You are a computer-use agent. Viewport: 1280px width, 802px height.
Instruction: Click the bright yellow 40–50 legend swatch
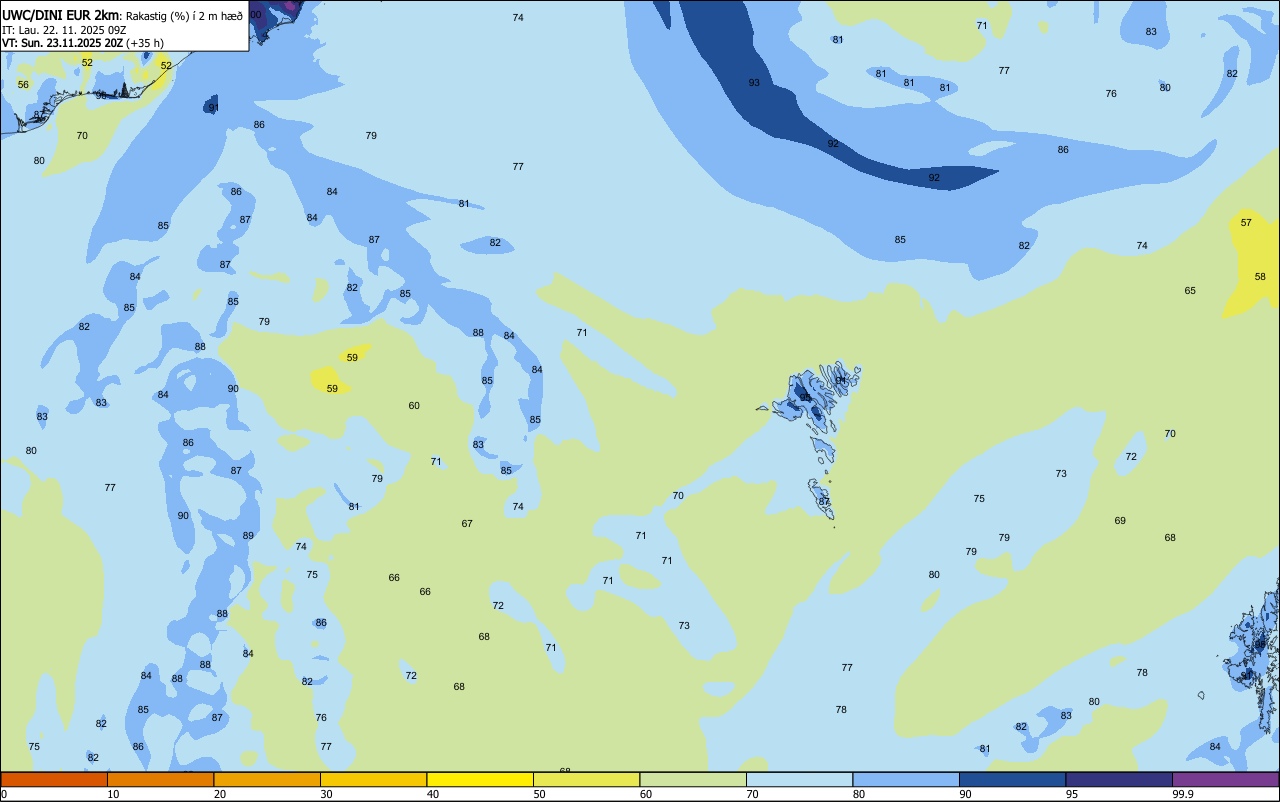tap(480, 779)
